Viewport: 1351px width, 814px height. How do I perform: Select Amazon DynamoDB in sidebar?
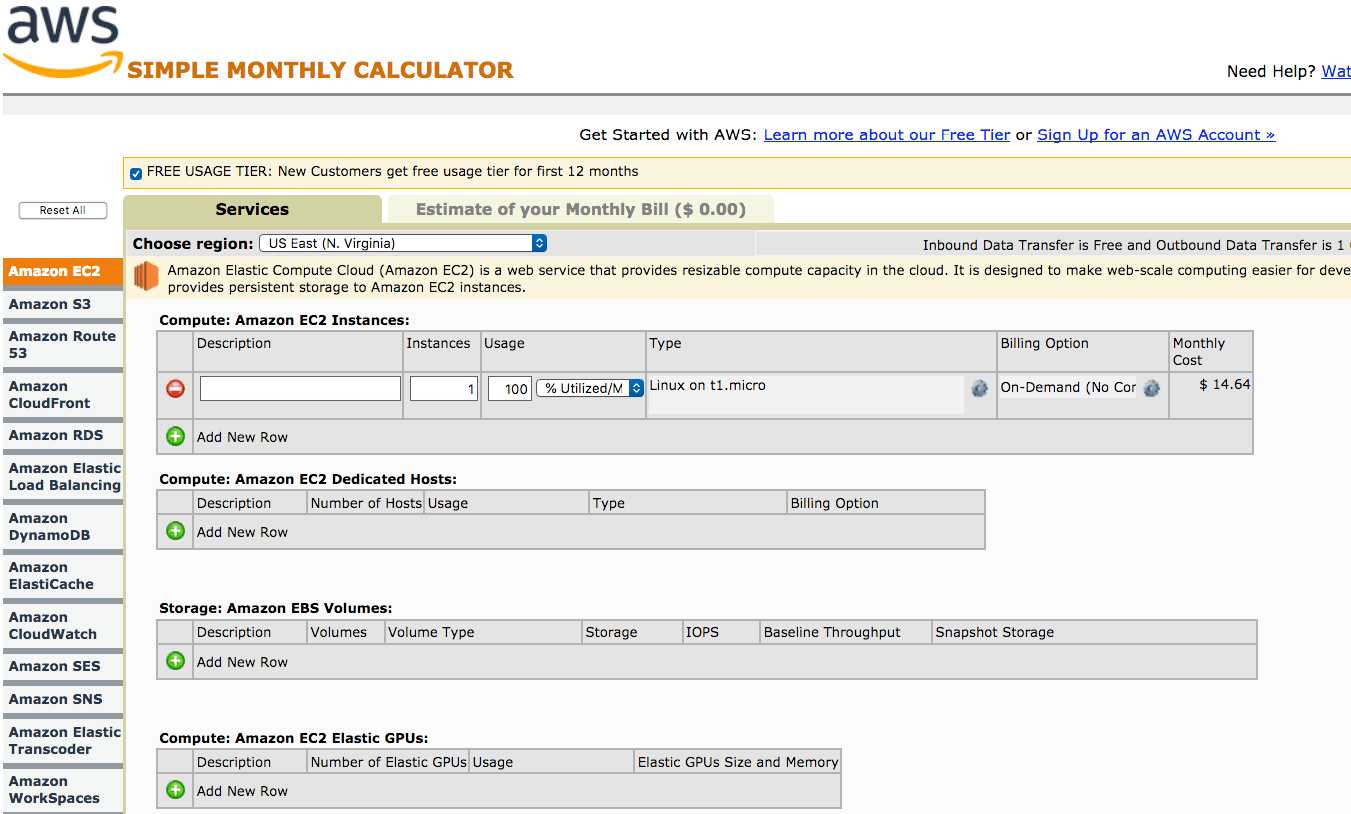click(x=62, y=527)
